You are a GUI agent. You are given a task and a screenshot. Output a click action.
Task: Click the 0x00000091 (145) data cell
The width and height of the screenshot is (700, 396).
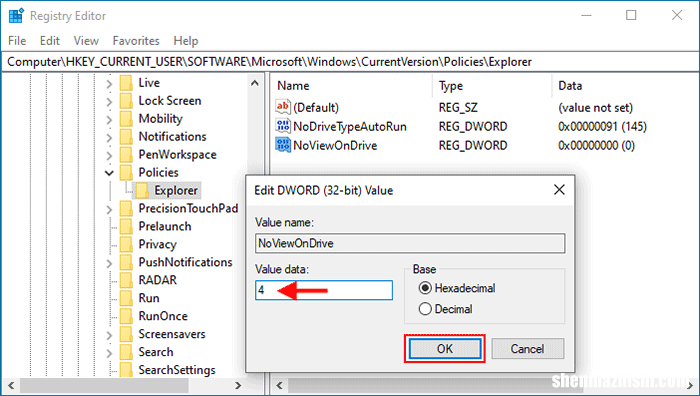pyautogui.click(x=602, y=126)
